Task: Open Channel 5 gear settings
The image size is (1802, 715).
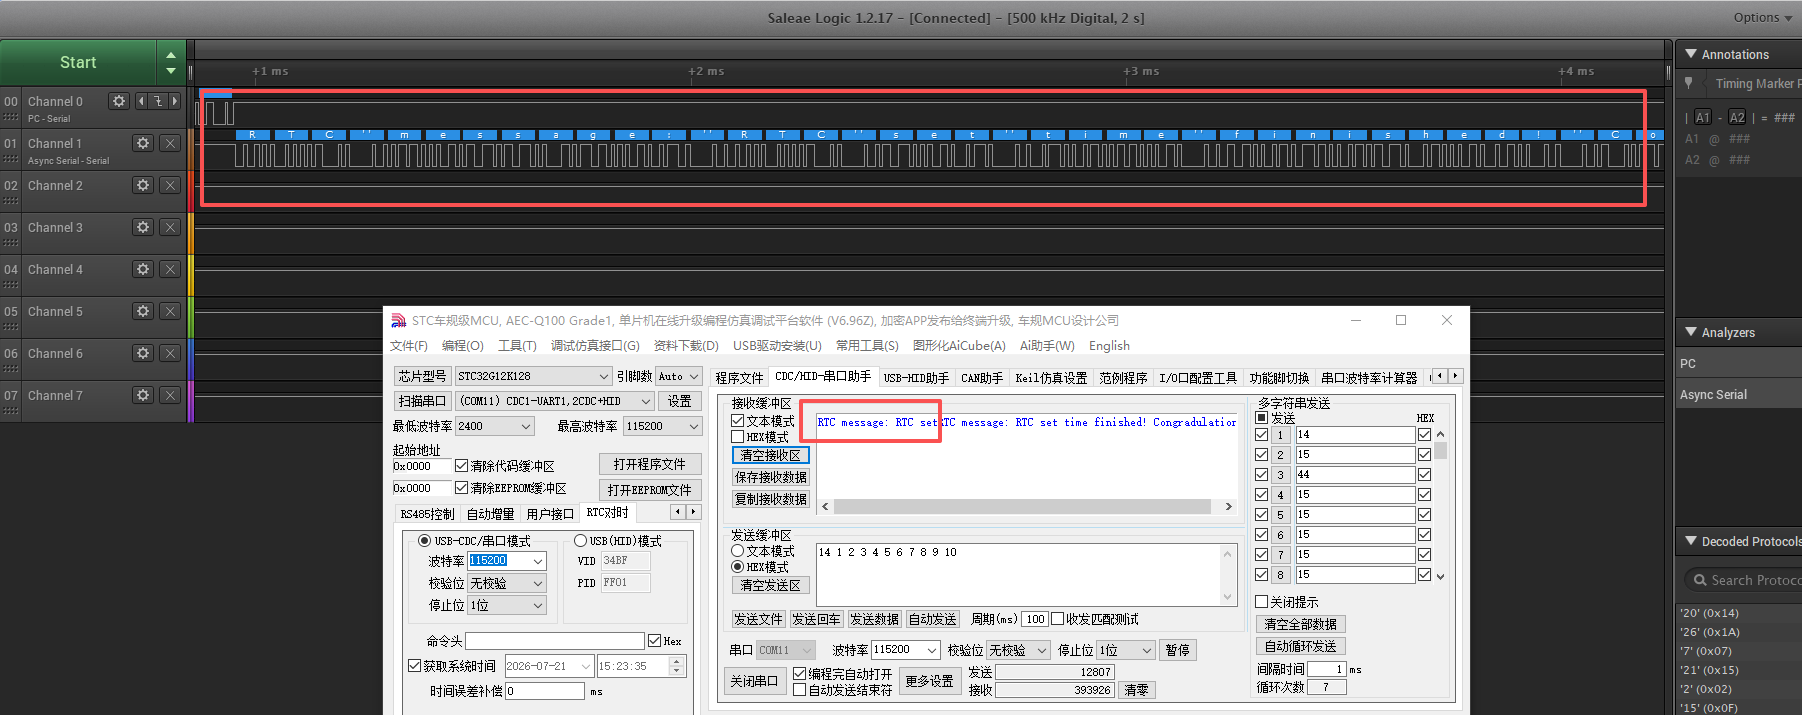Action: tap(143, 311)
